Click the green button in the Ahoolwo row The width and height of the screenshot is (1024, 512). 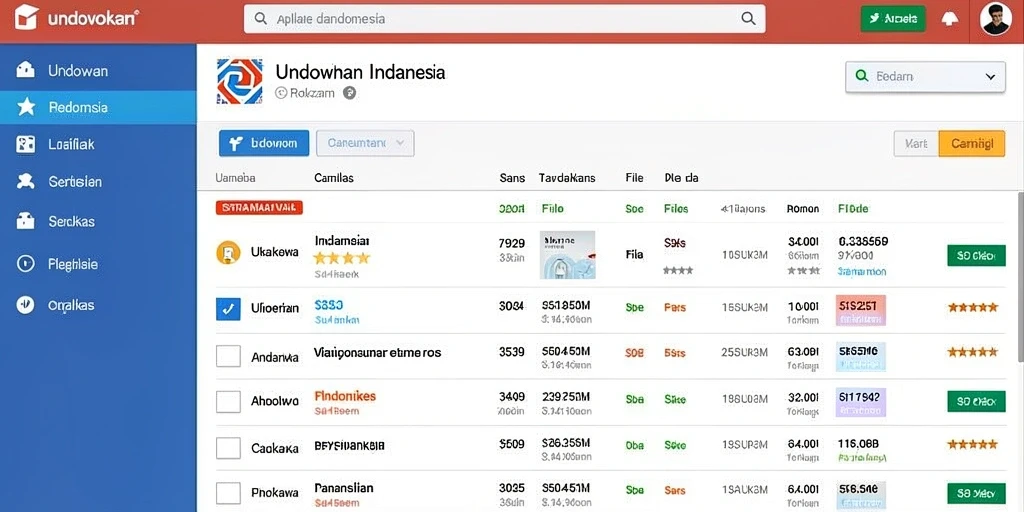pos(976,401)
